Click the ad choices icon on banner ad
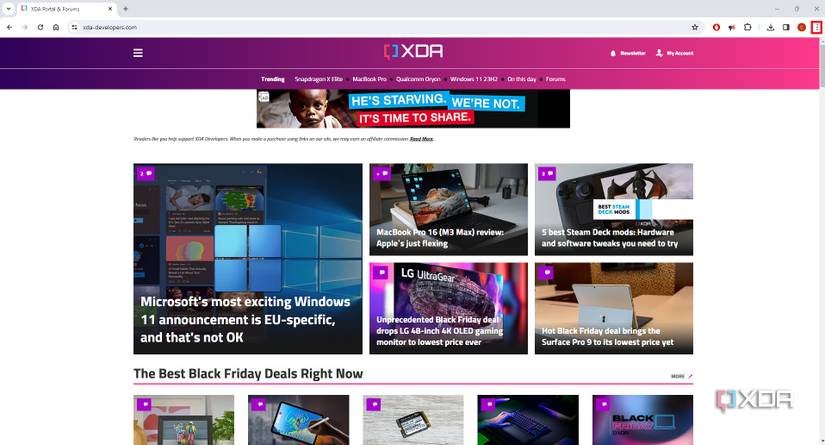 point(264,96)
